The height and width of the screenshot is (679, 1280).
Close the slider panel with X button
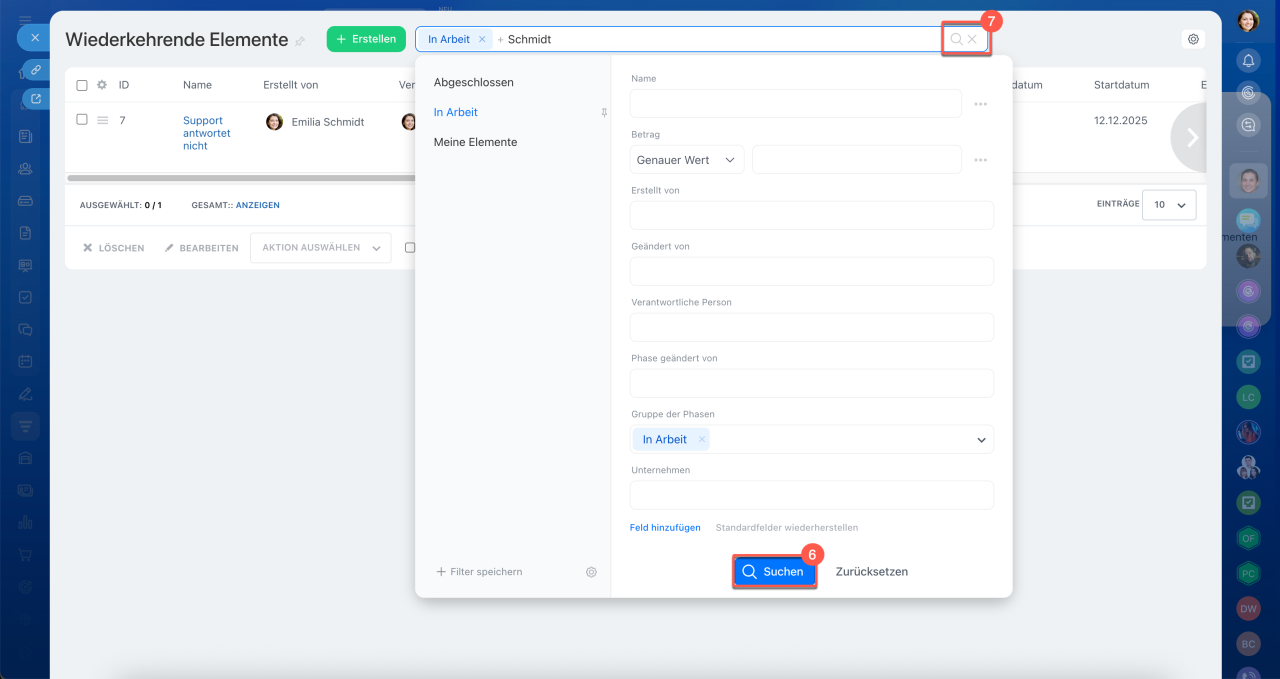(34, 38)
